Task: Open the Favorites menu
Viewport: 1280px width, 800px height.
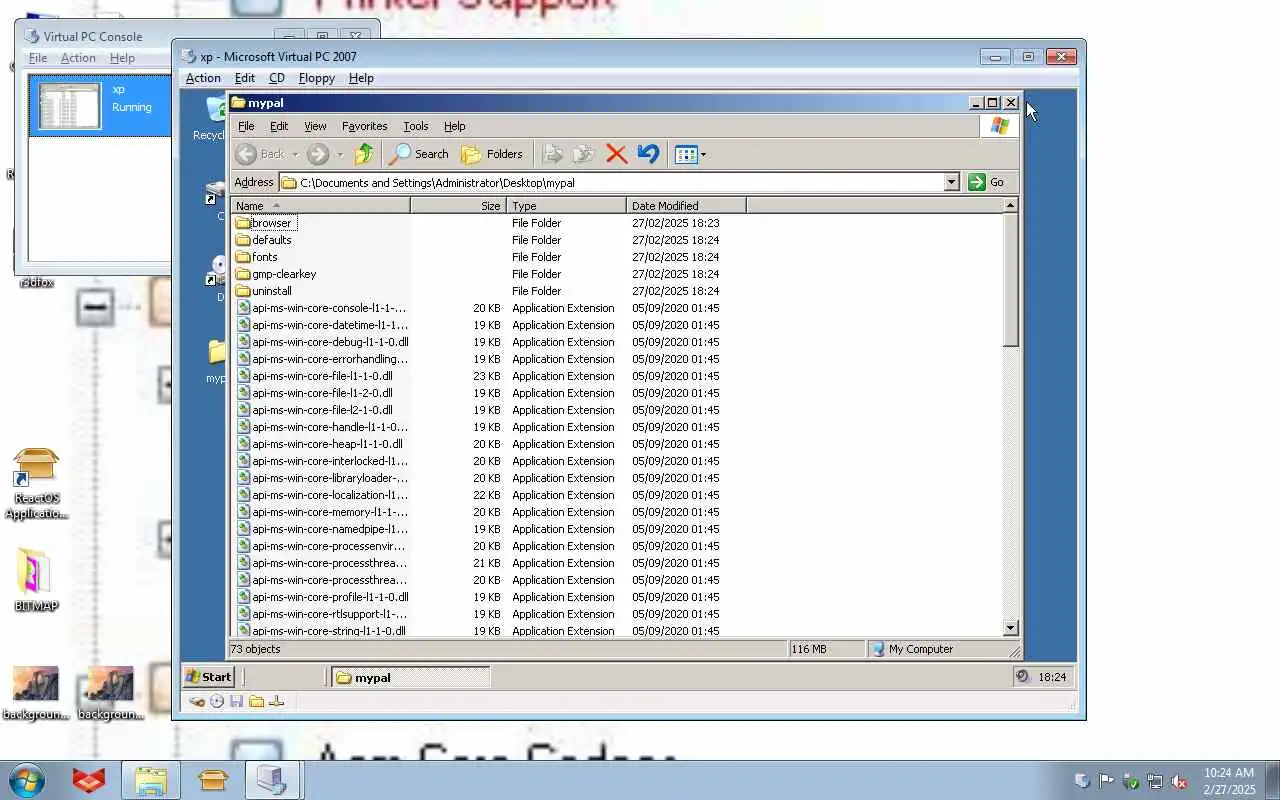Action: [x=364, y=126]
